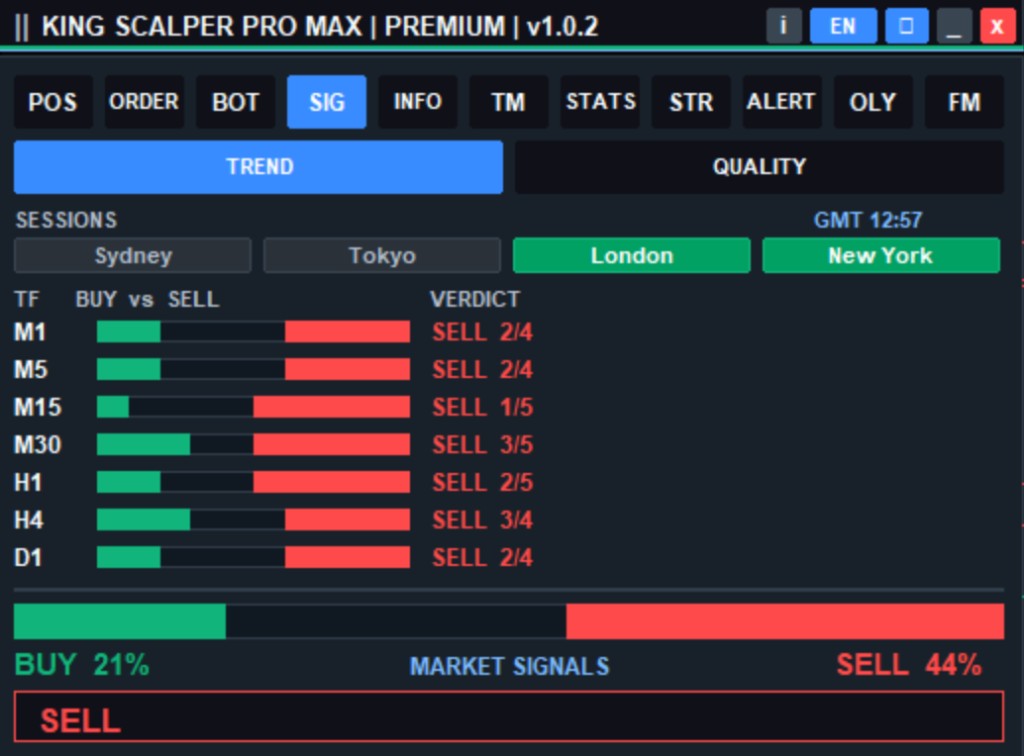Open the FM tab
Image resolution: width=1024 pixels, height=756 pixels.
click(965, 102)
